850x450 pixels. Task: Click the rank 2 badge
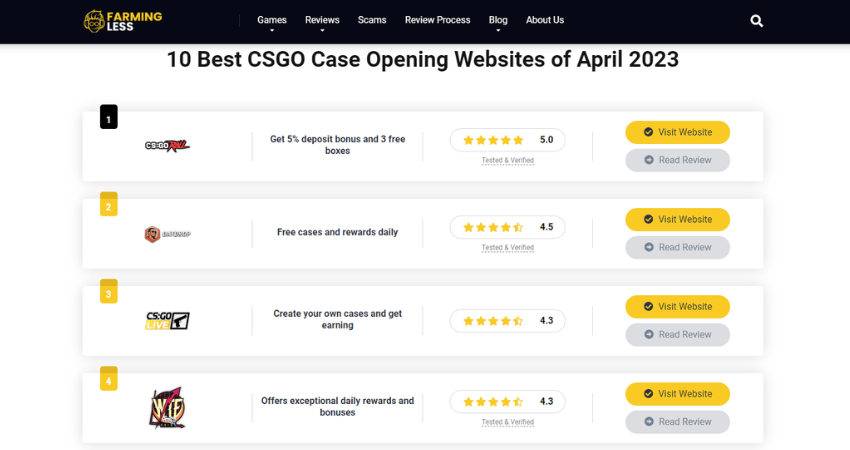[x=108, y=204]
